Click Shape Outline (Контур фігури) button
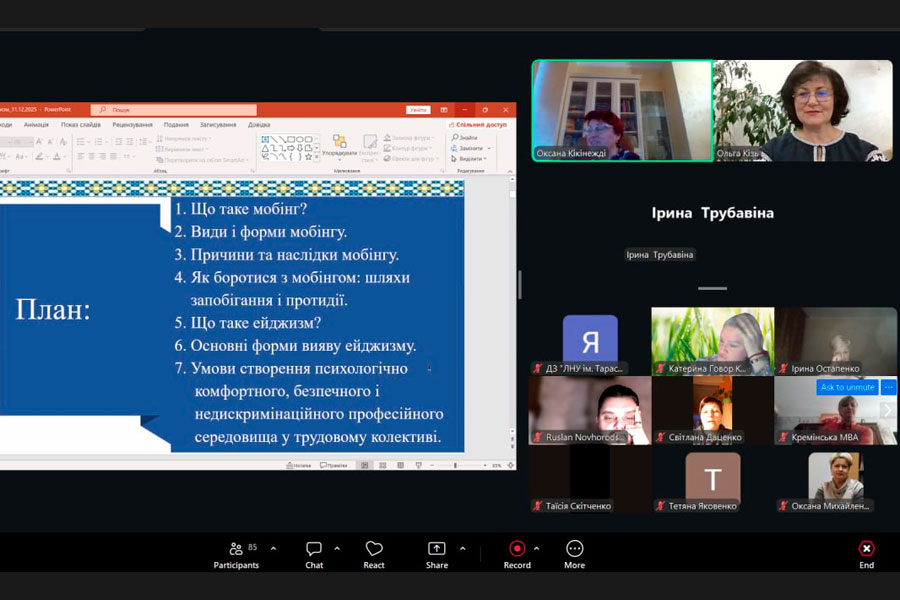The width and height of the screenshot is (900, 600). [x=409, y=148]
